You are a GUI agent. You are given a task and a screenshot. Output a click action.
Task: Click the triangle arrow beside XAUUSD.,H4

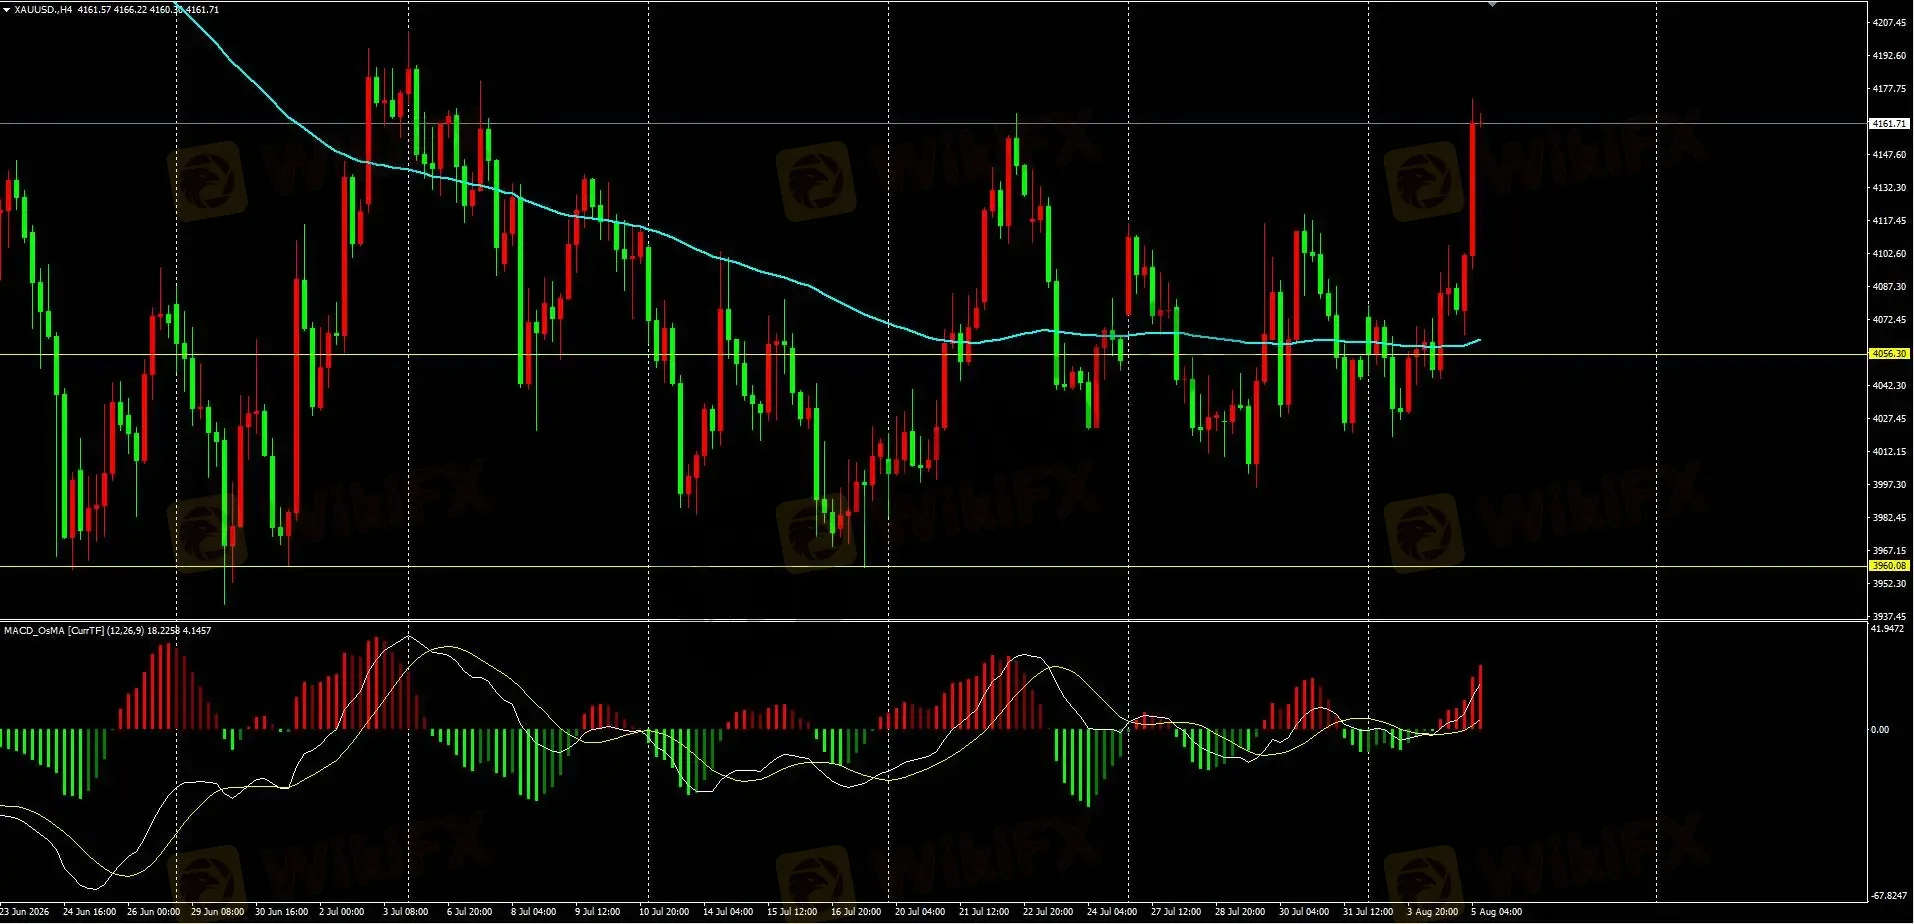6,9
